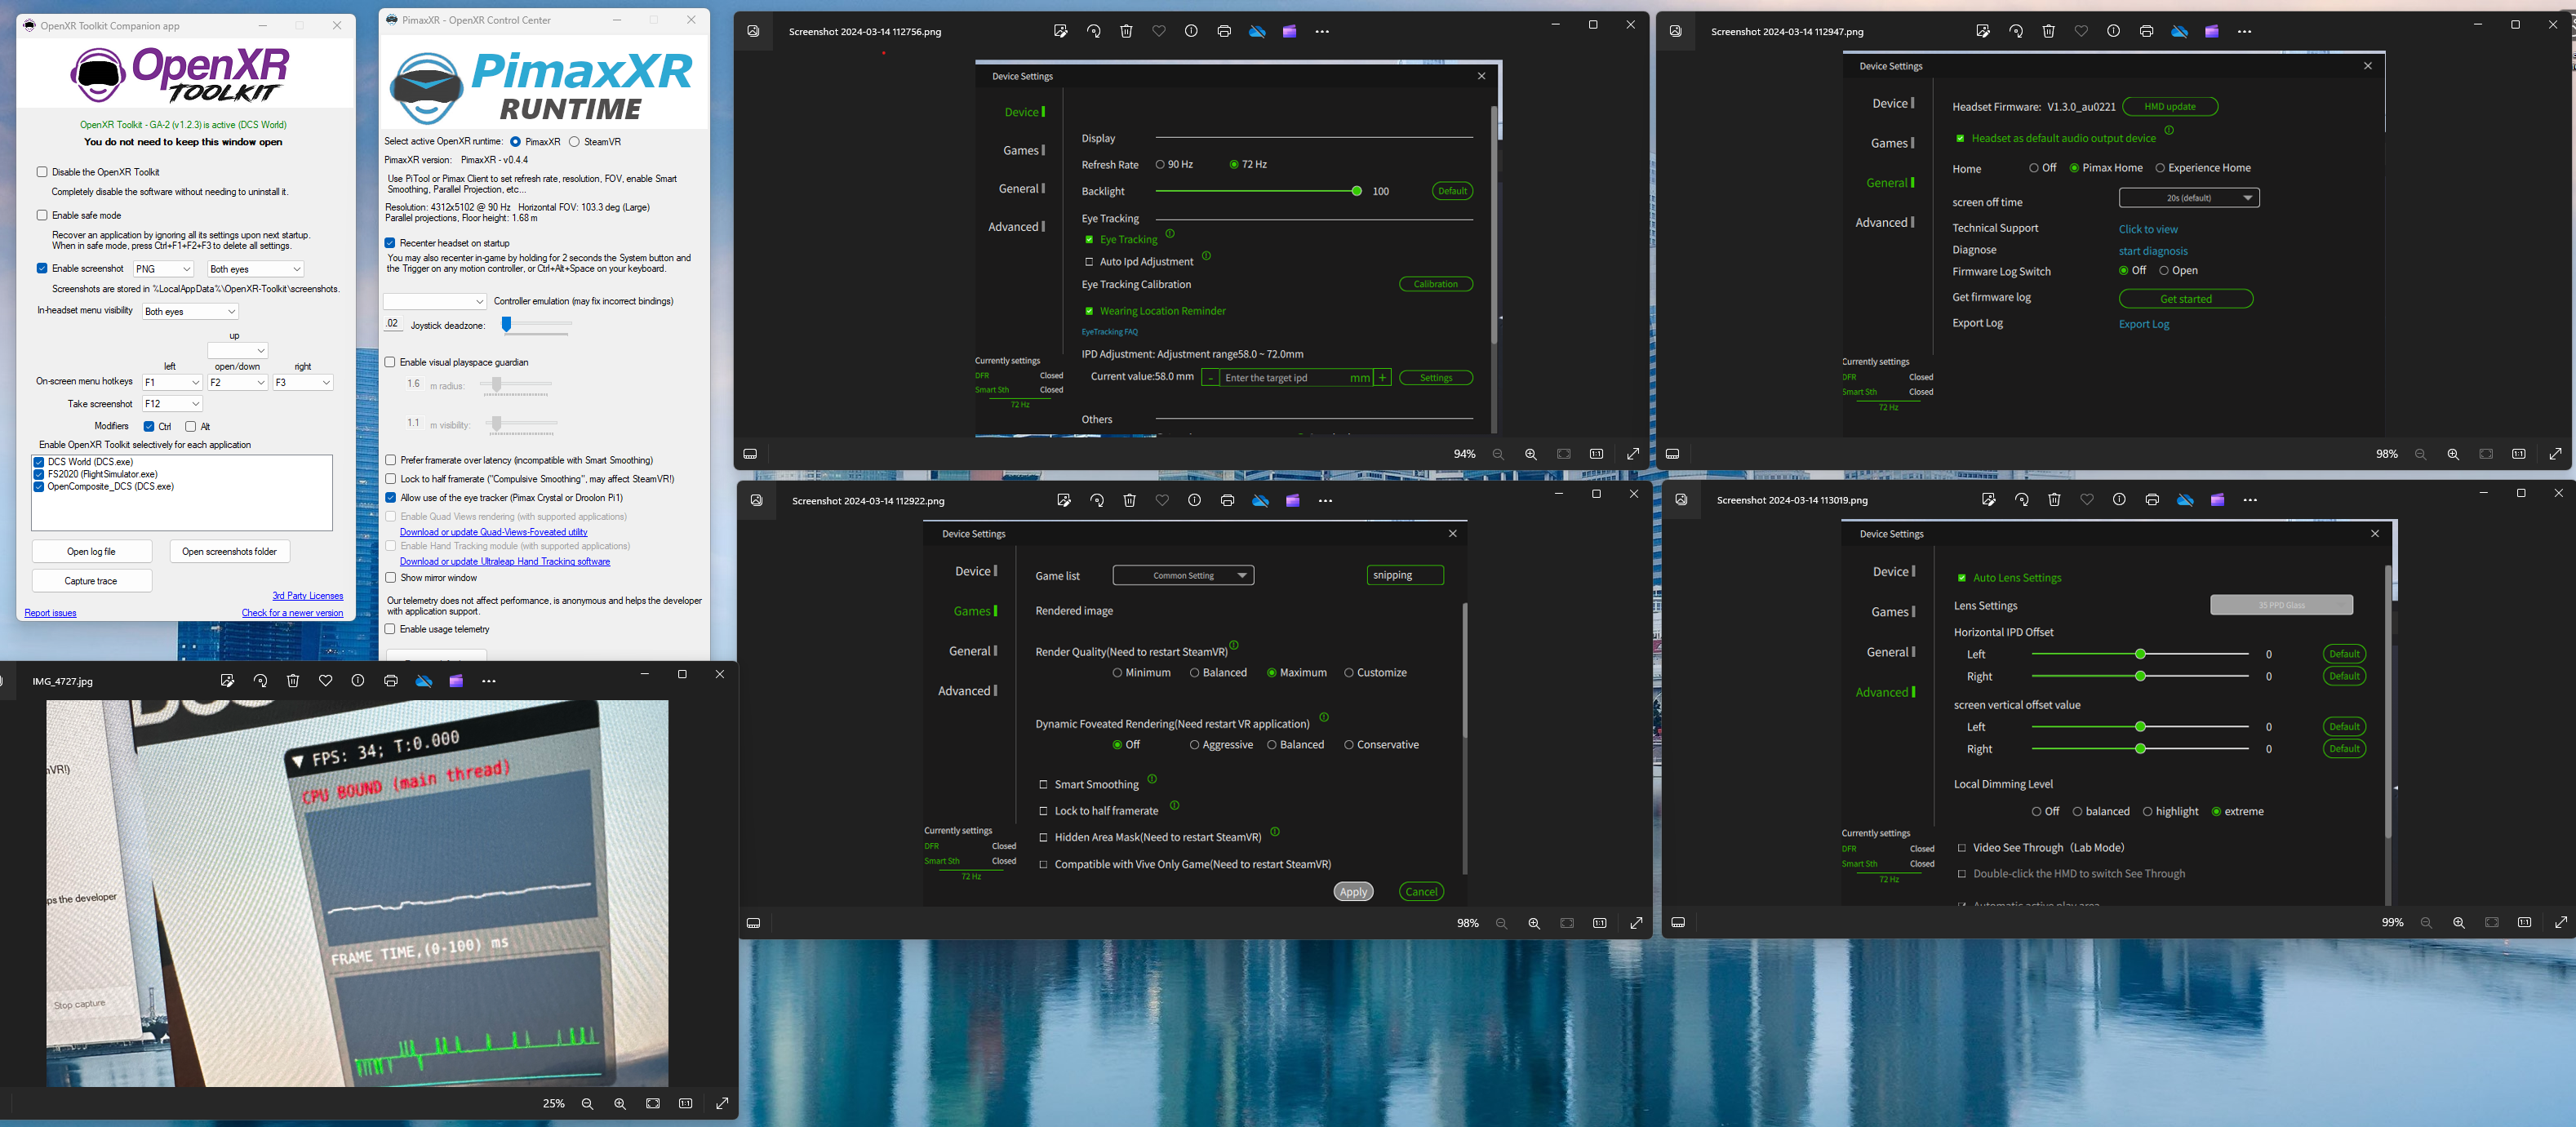Favorite IMG_4727.jpg with heart icon

(x=325, y=681)
